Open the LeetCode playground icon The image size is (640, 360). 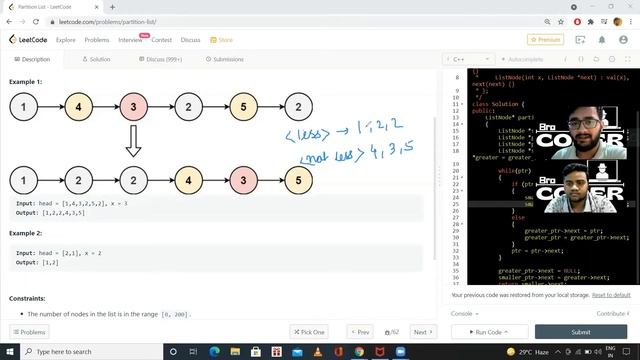coord(580,40)
